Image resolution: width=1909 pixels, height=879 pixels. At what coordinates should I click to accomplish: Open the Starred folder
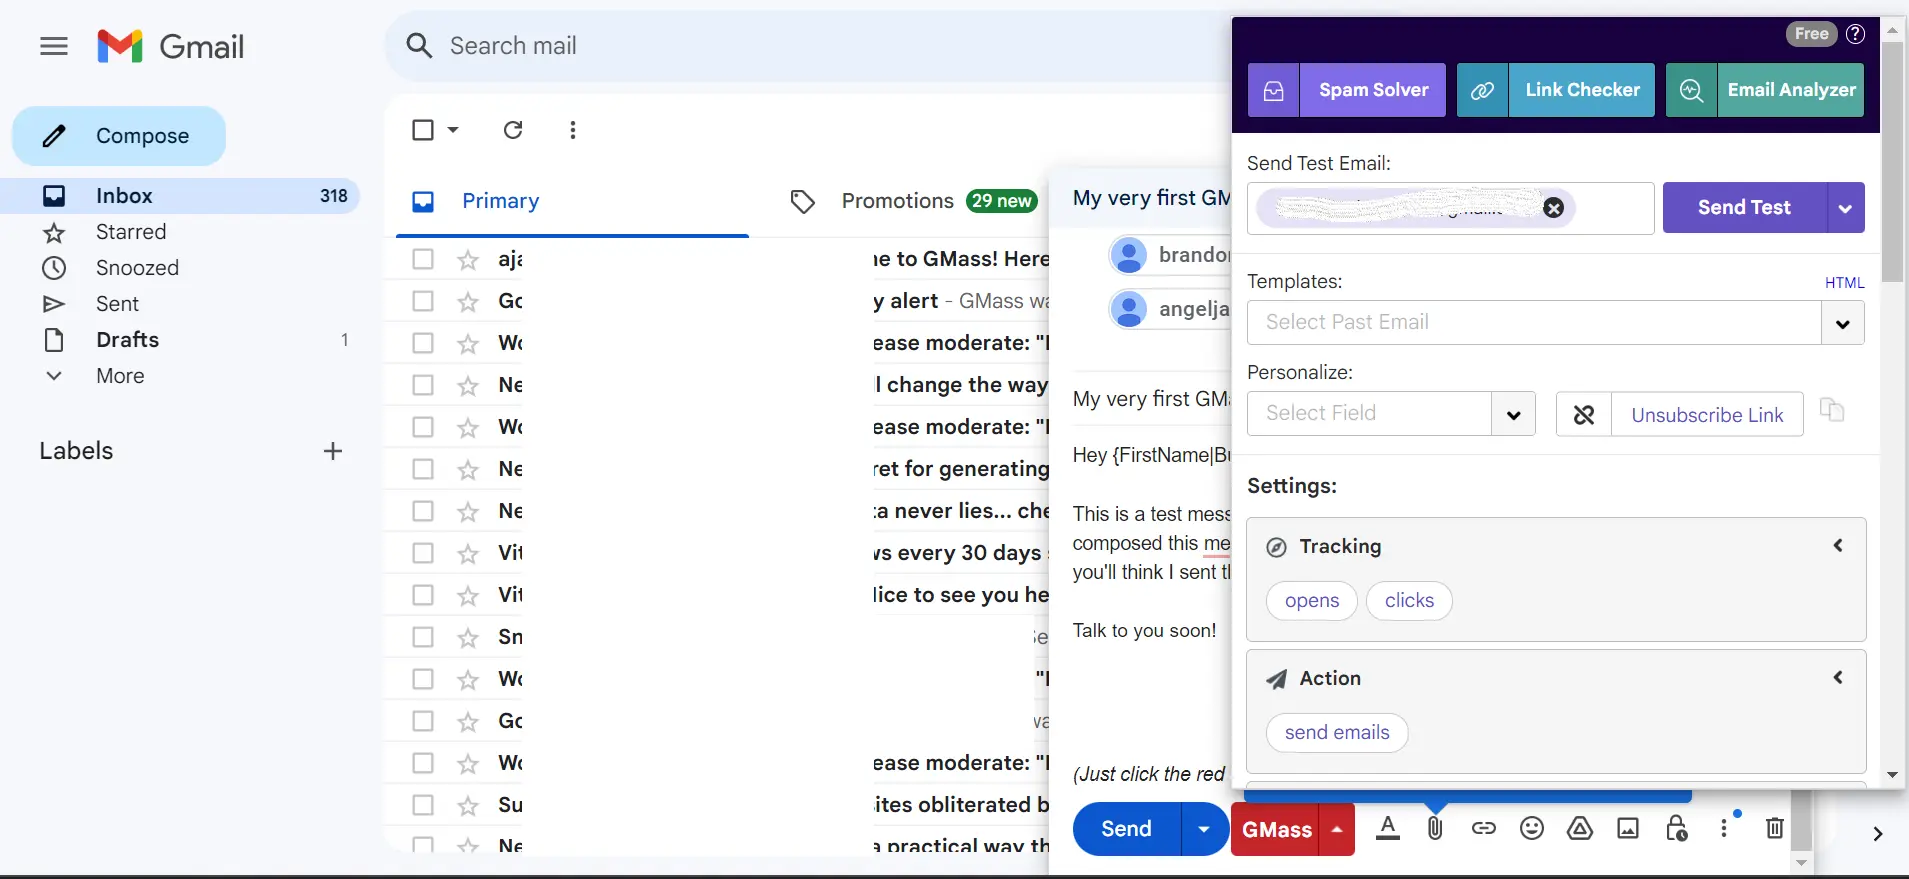click(x=130, y=232)
